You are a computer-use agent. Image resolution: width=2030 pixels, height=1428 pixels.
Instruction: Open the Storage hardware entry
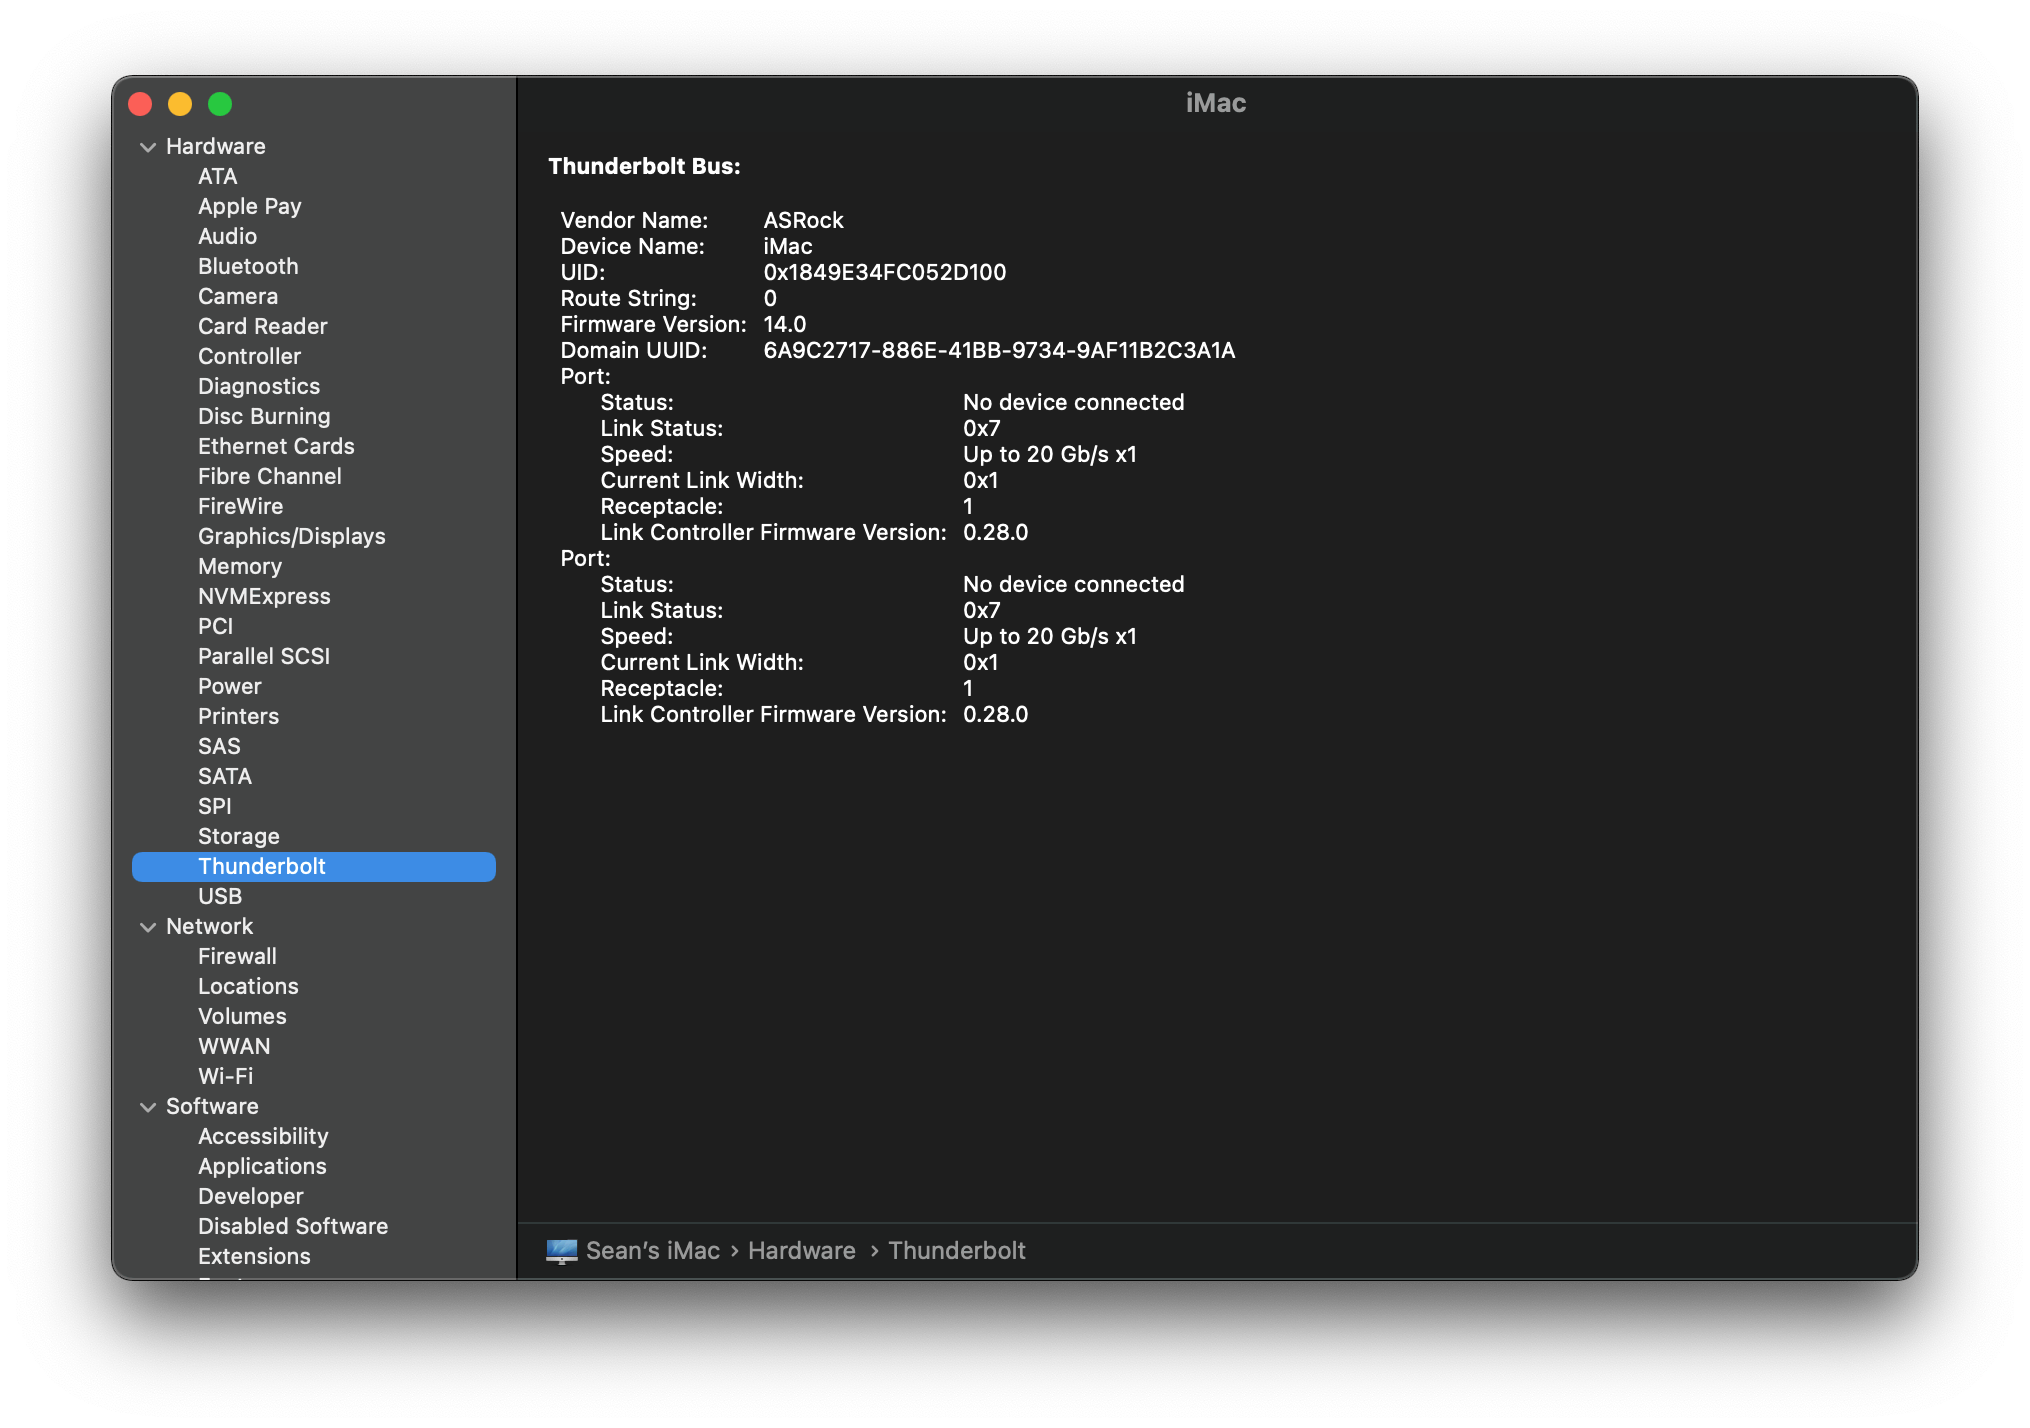(238, 836)
